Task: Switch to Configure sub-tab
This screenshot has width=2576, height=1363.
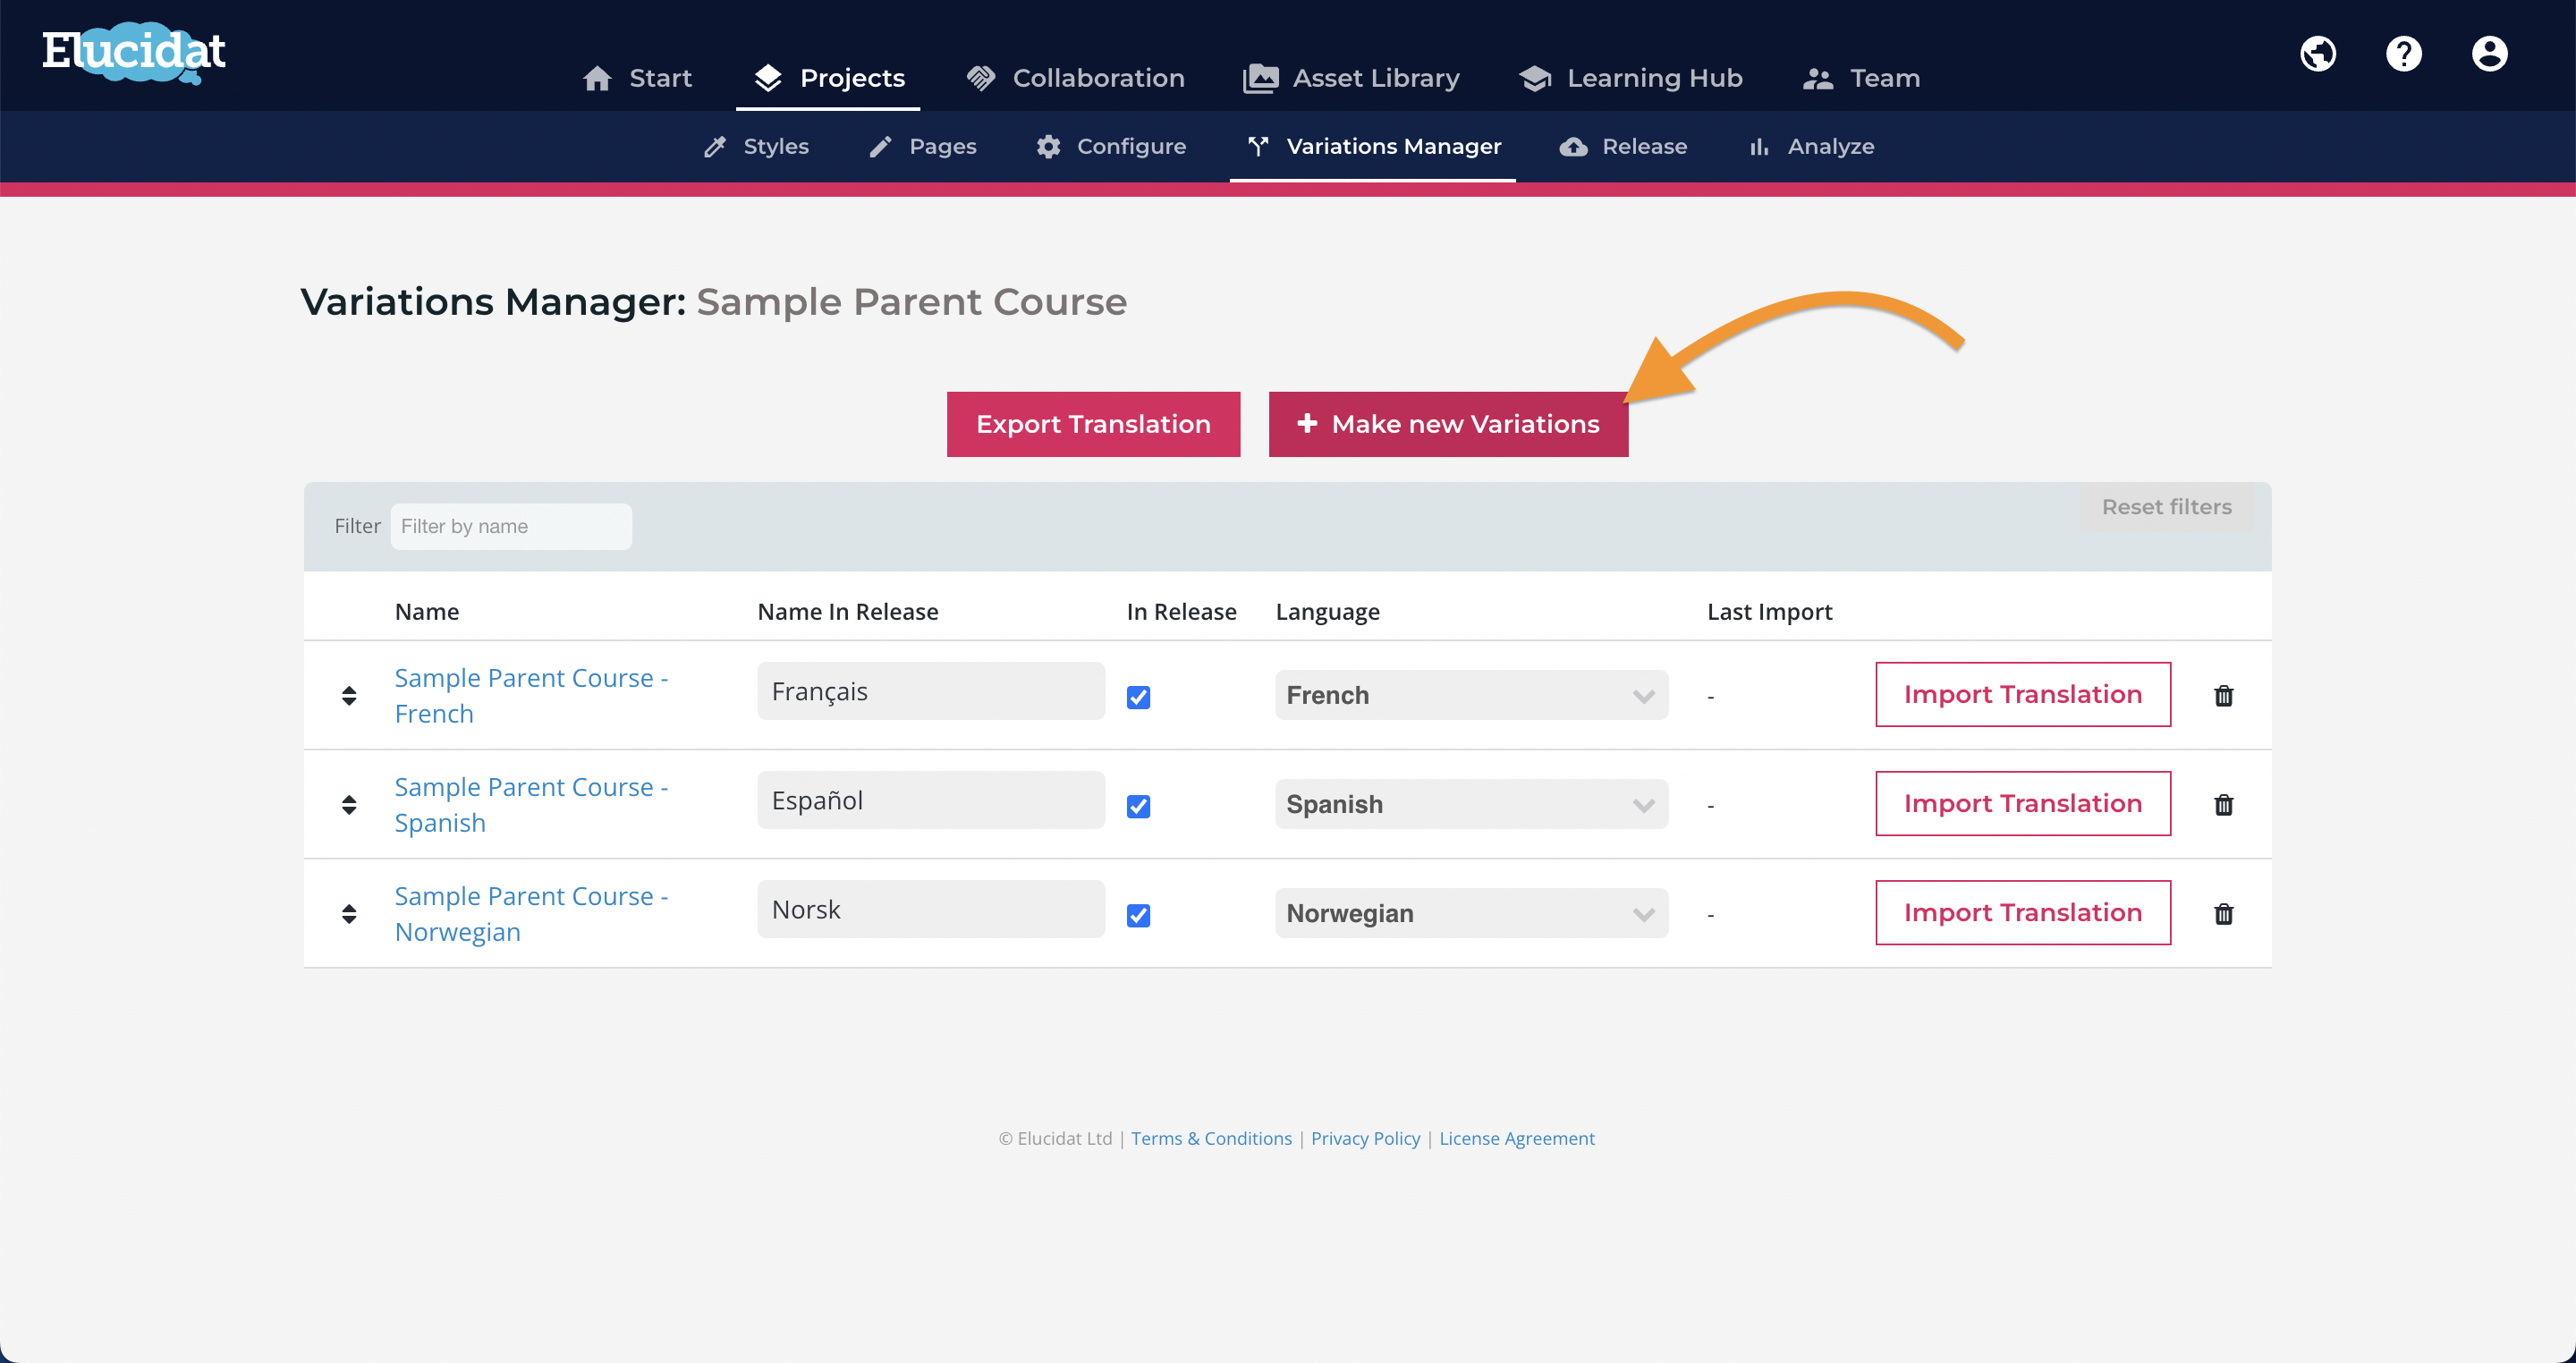Action: point(1110,146)
